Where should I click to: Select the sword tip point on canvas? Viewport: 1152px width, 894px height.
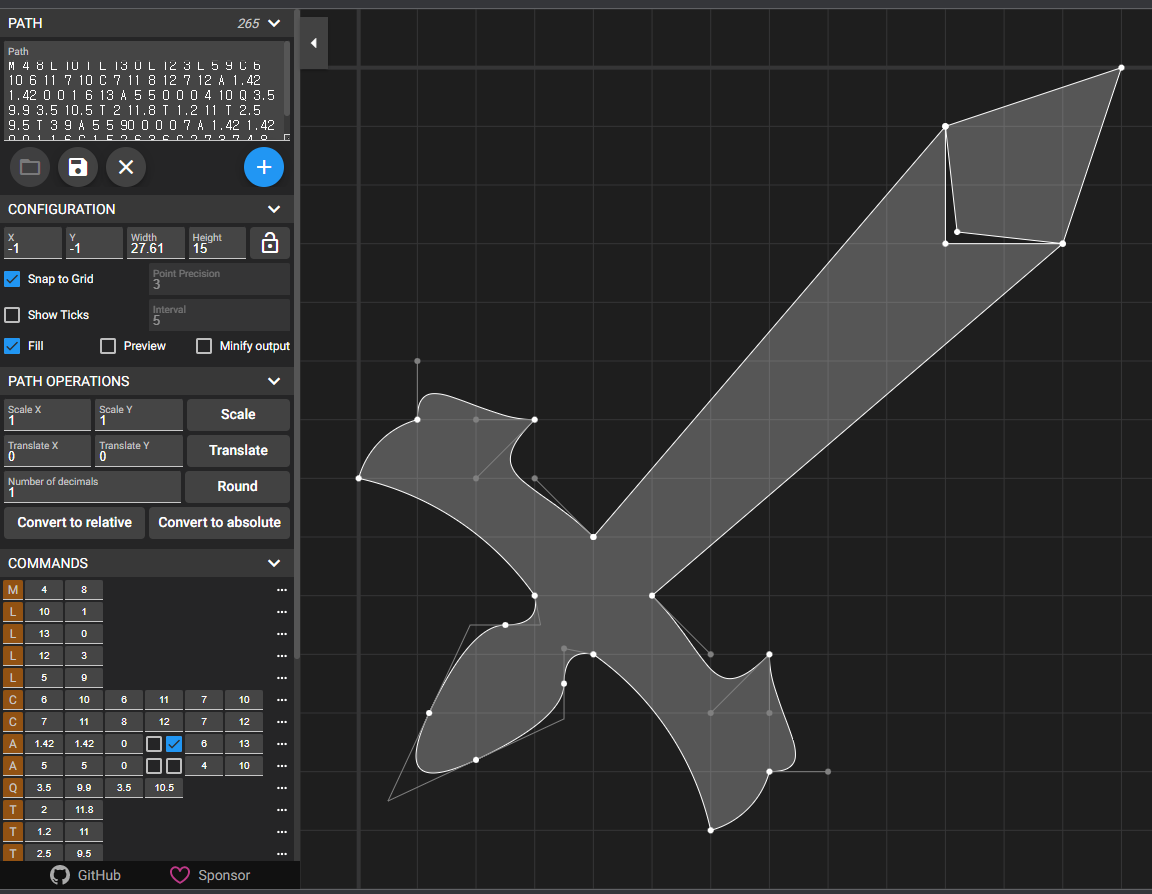[x=1121, y=68]
